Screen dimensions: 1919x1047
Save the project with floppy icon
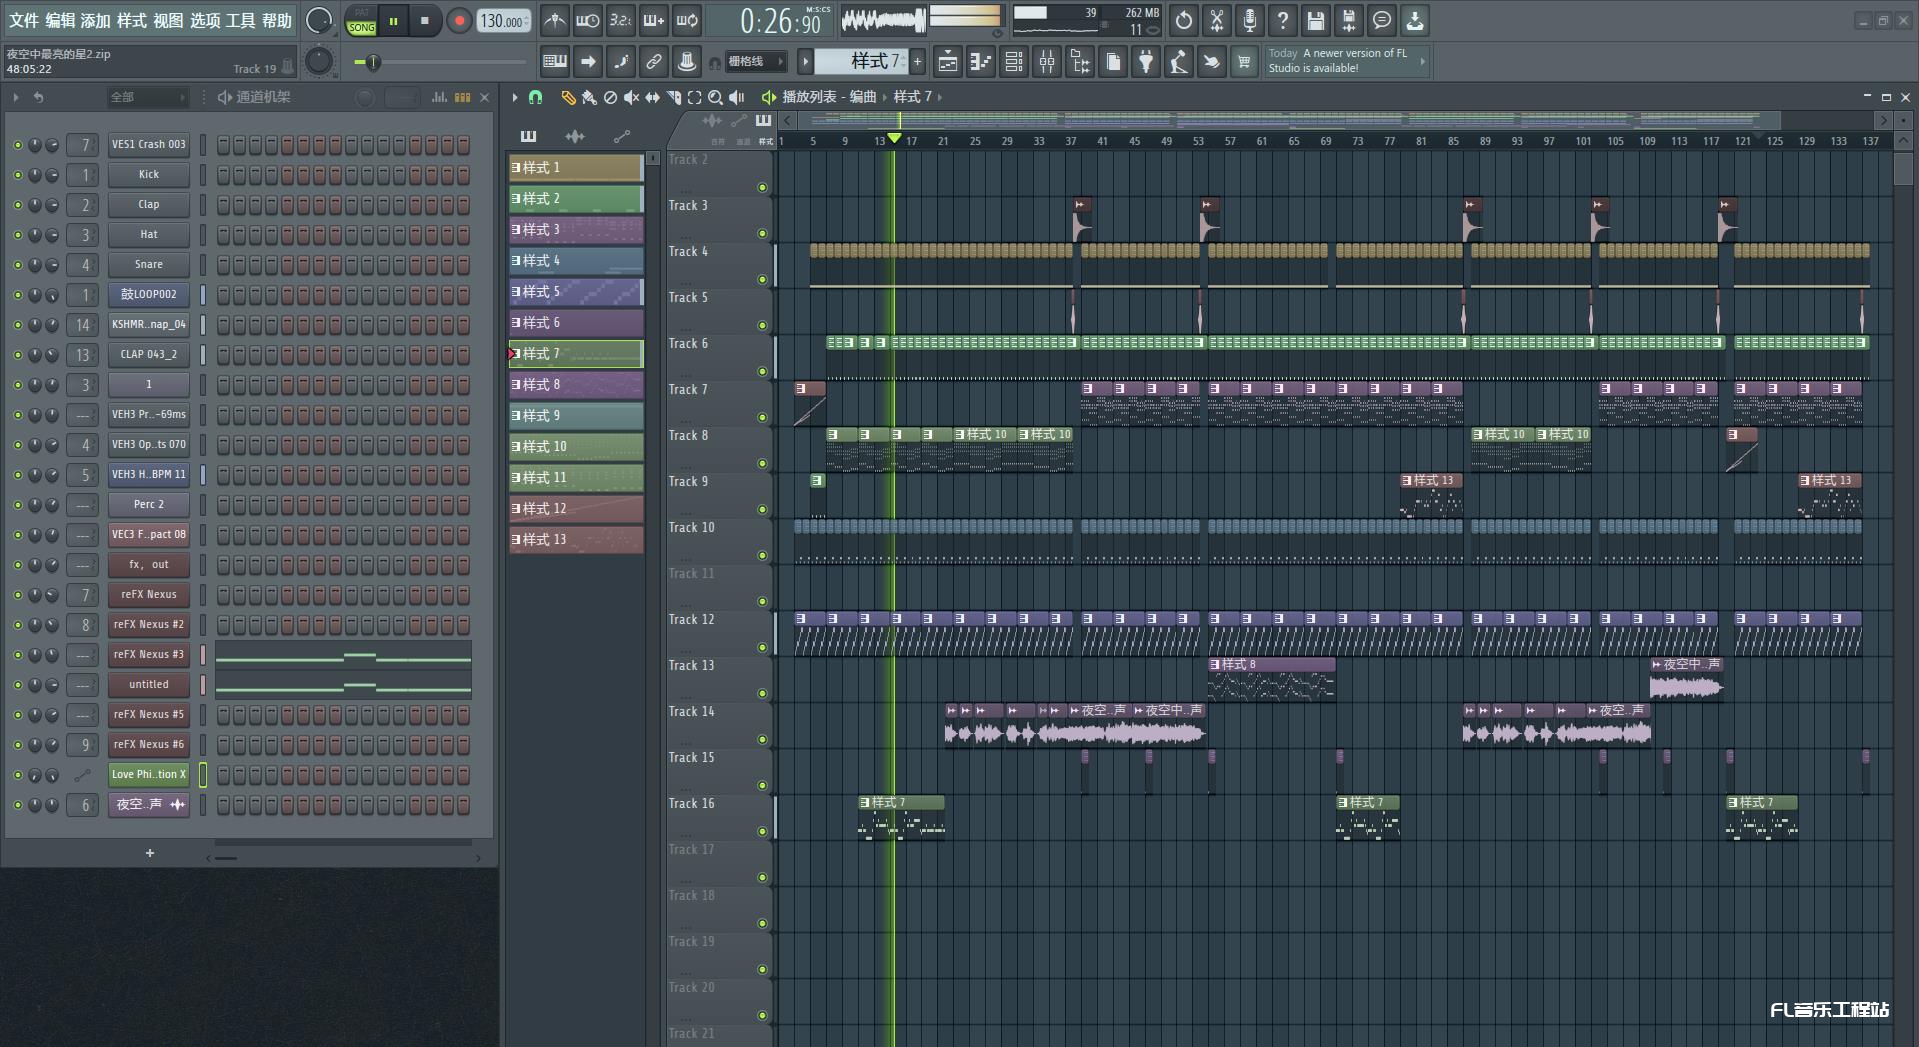point(1316,20)
